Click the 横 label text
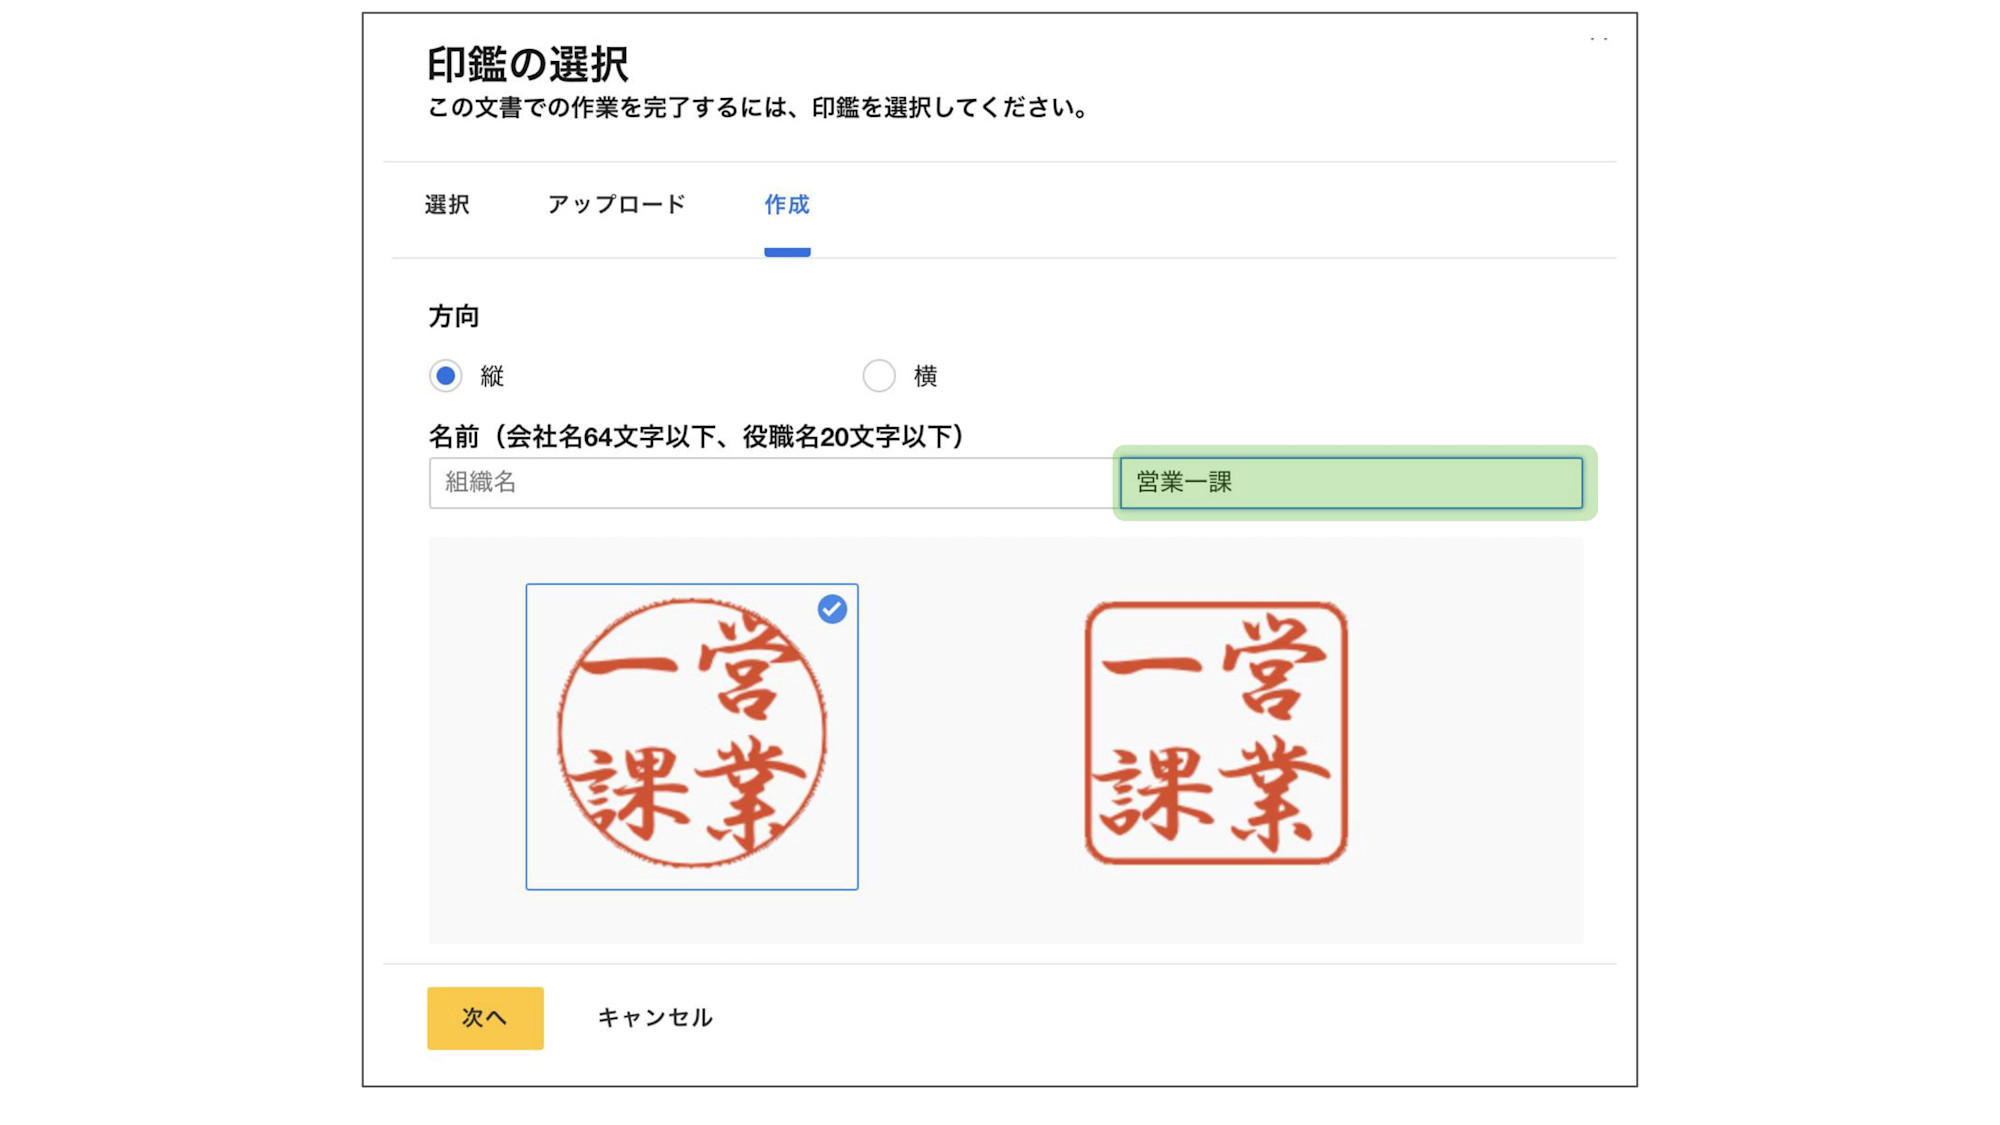The image size is (2000, 1125). 926,376
